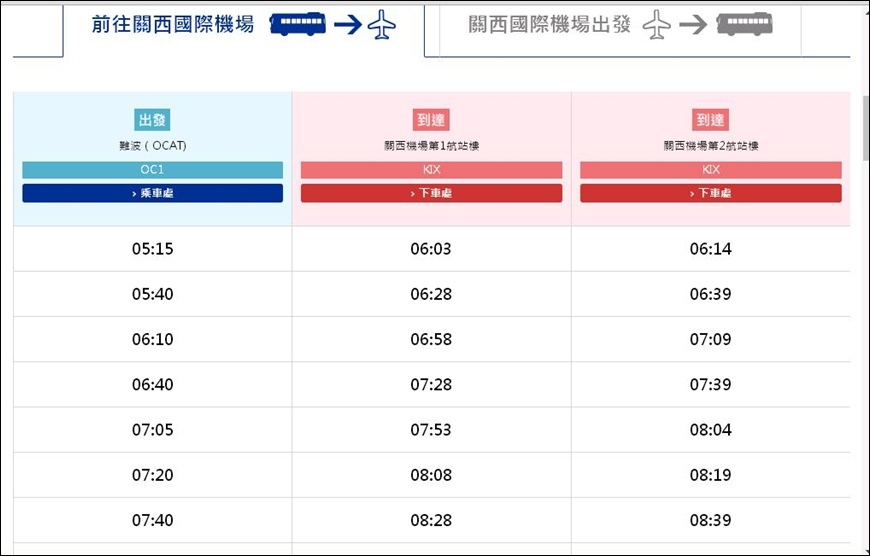
Task: Click the 07:28 arrival time cell
Action: pos(431,385)
